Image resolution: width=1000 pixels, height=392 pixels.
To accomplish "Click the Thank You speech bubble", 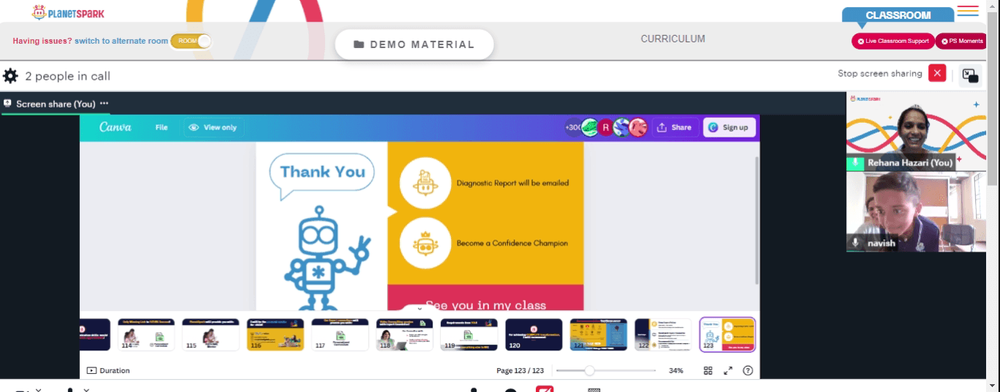I will 322,176.
